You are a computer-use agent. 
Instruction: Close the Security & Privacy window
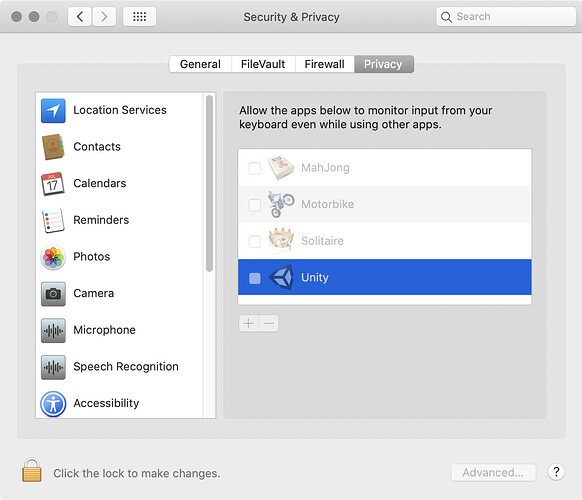coord(16,17)
